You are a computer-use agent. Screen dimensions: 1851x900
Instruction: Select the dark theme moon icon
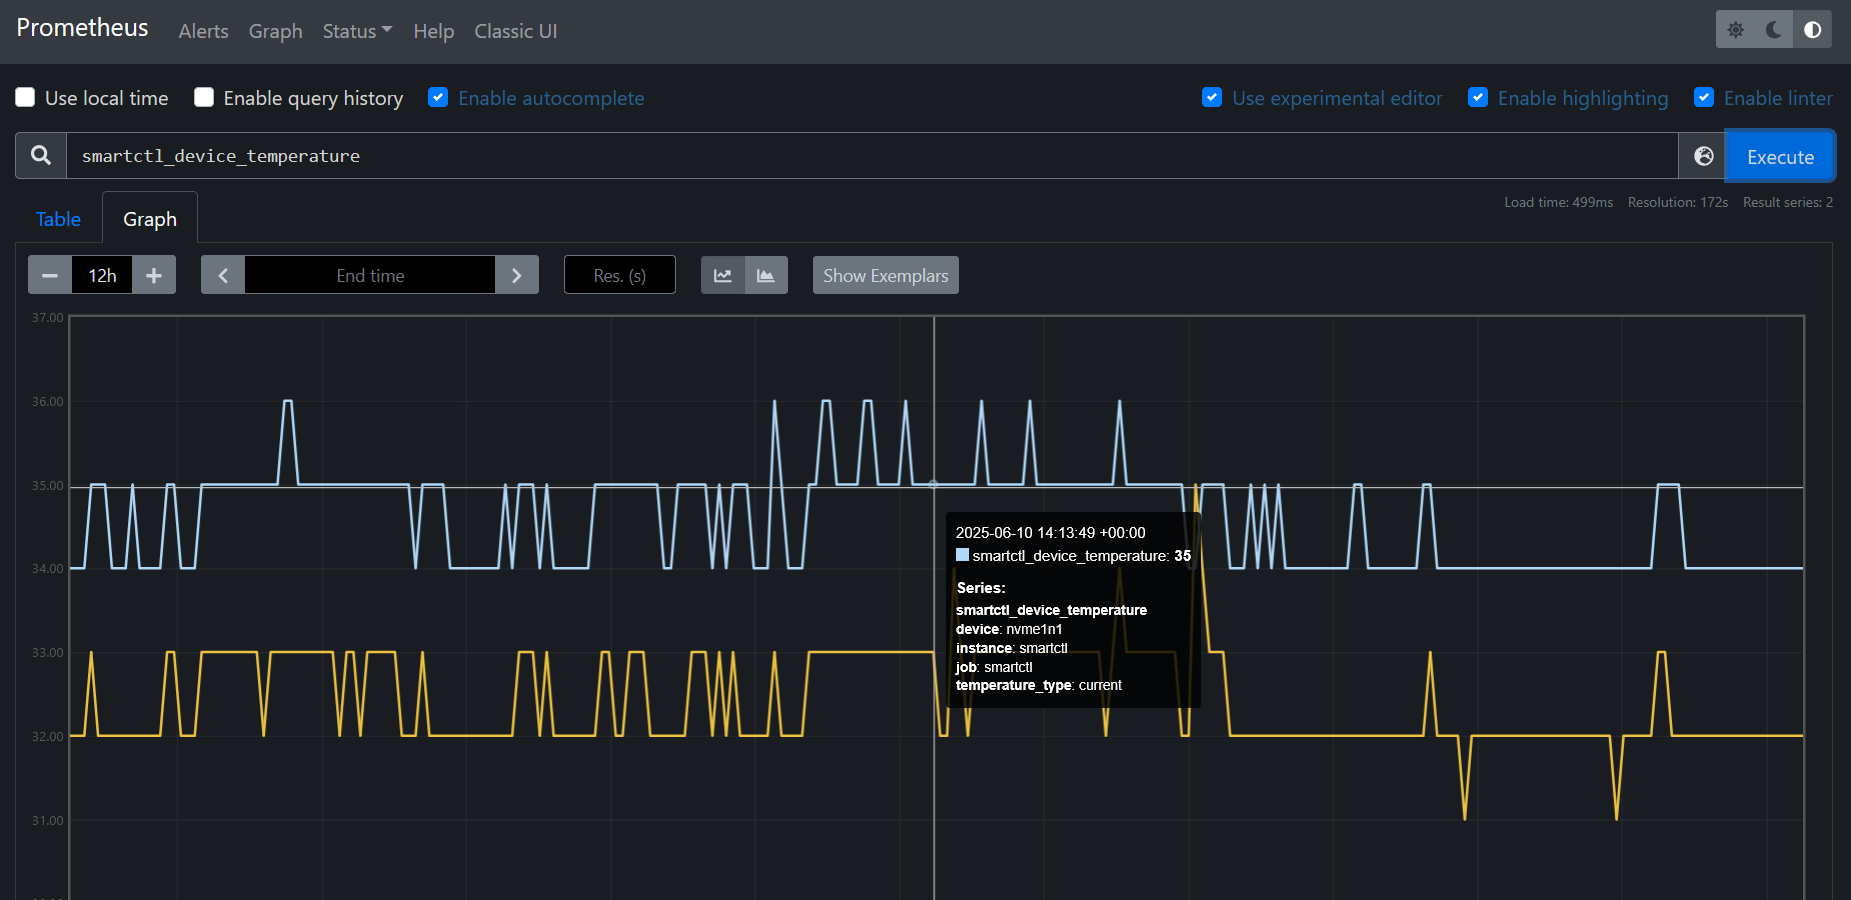click(x=1774, y=30)
